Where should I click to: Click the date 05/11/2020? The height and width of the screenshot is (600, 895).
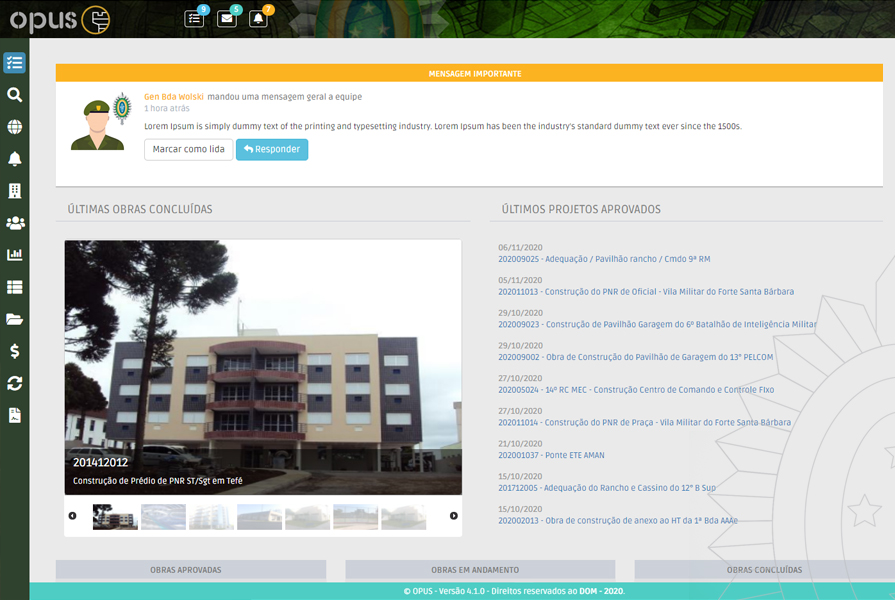point(520,280)
